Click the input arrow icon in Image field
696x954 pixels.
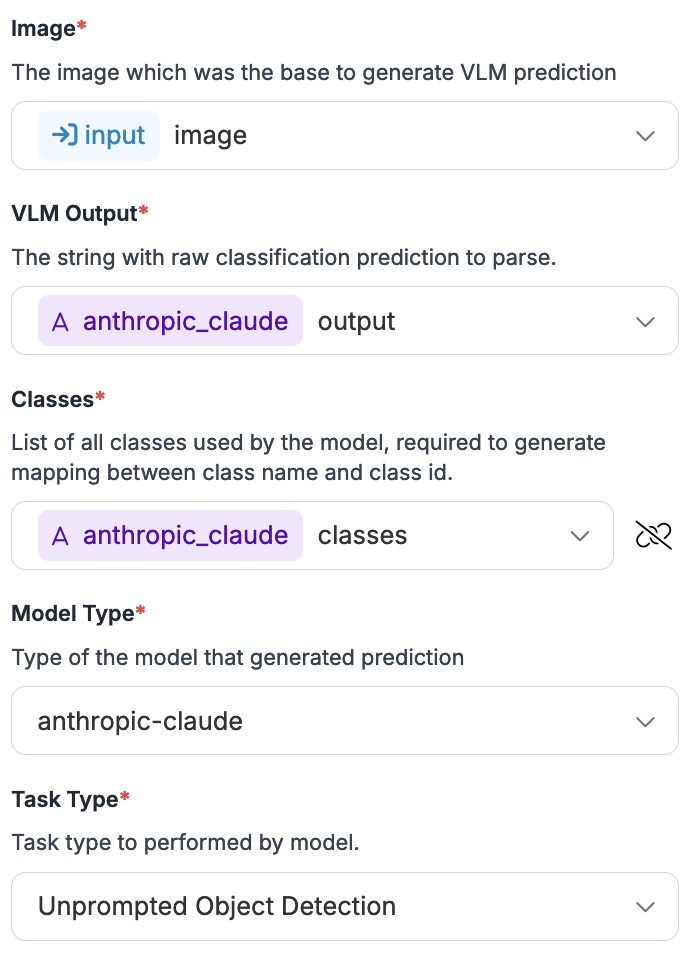pos(64,135)
